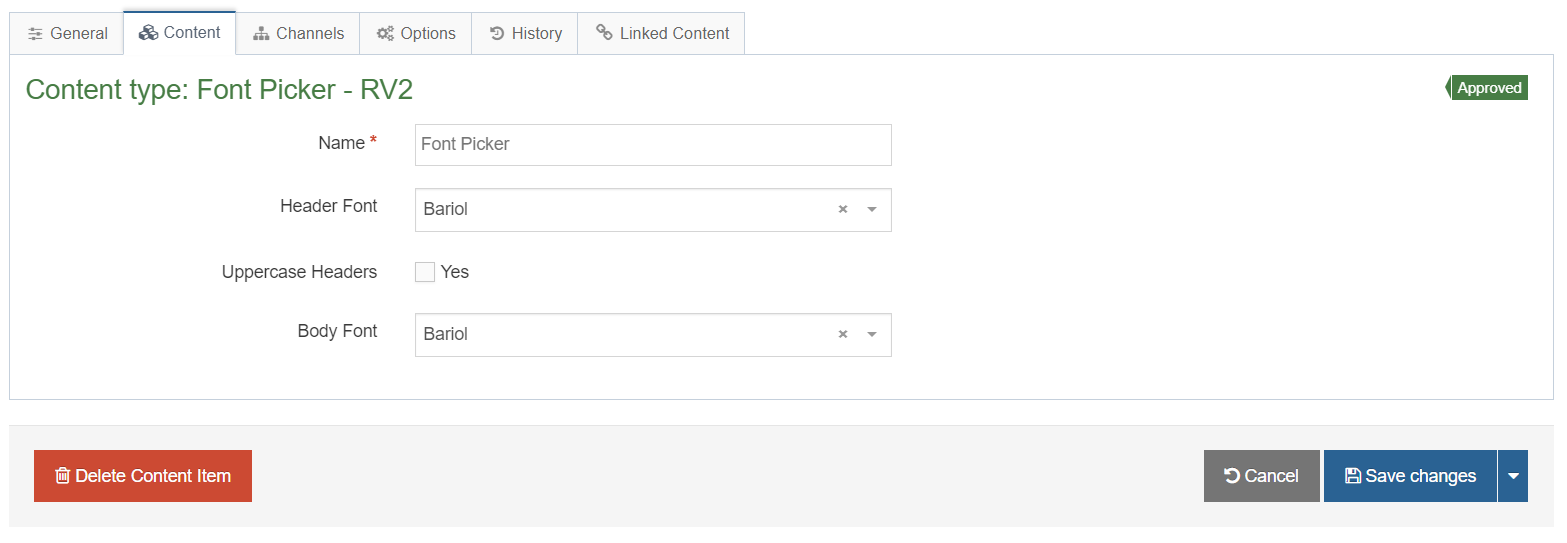
Task: Click the Options gears icon
Action: pyautogui.click(x=385, y=33)
